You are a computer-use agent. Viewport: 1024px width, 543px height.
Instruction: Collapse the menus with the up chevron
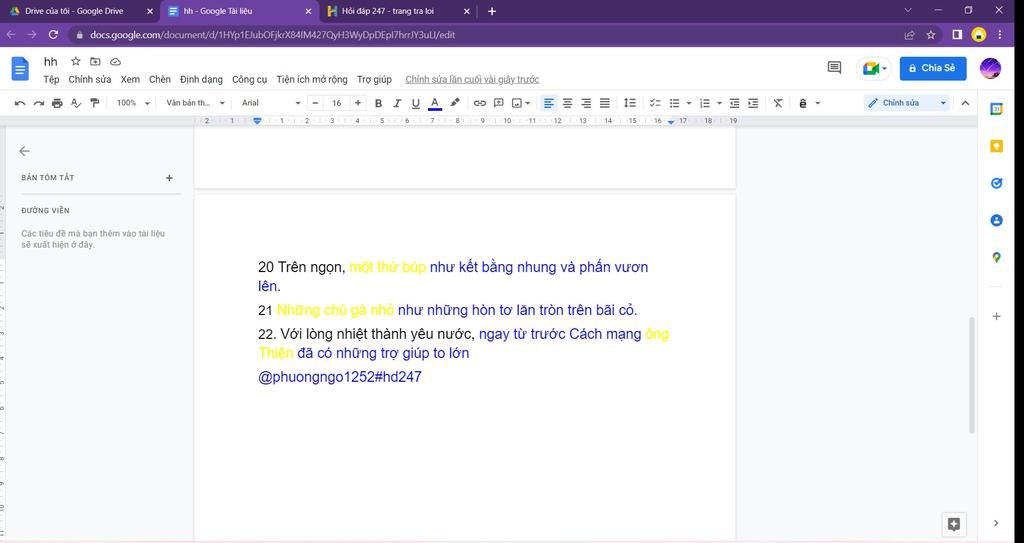pyautogui.click(x=965, y=103)
